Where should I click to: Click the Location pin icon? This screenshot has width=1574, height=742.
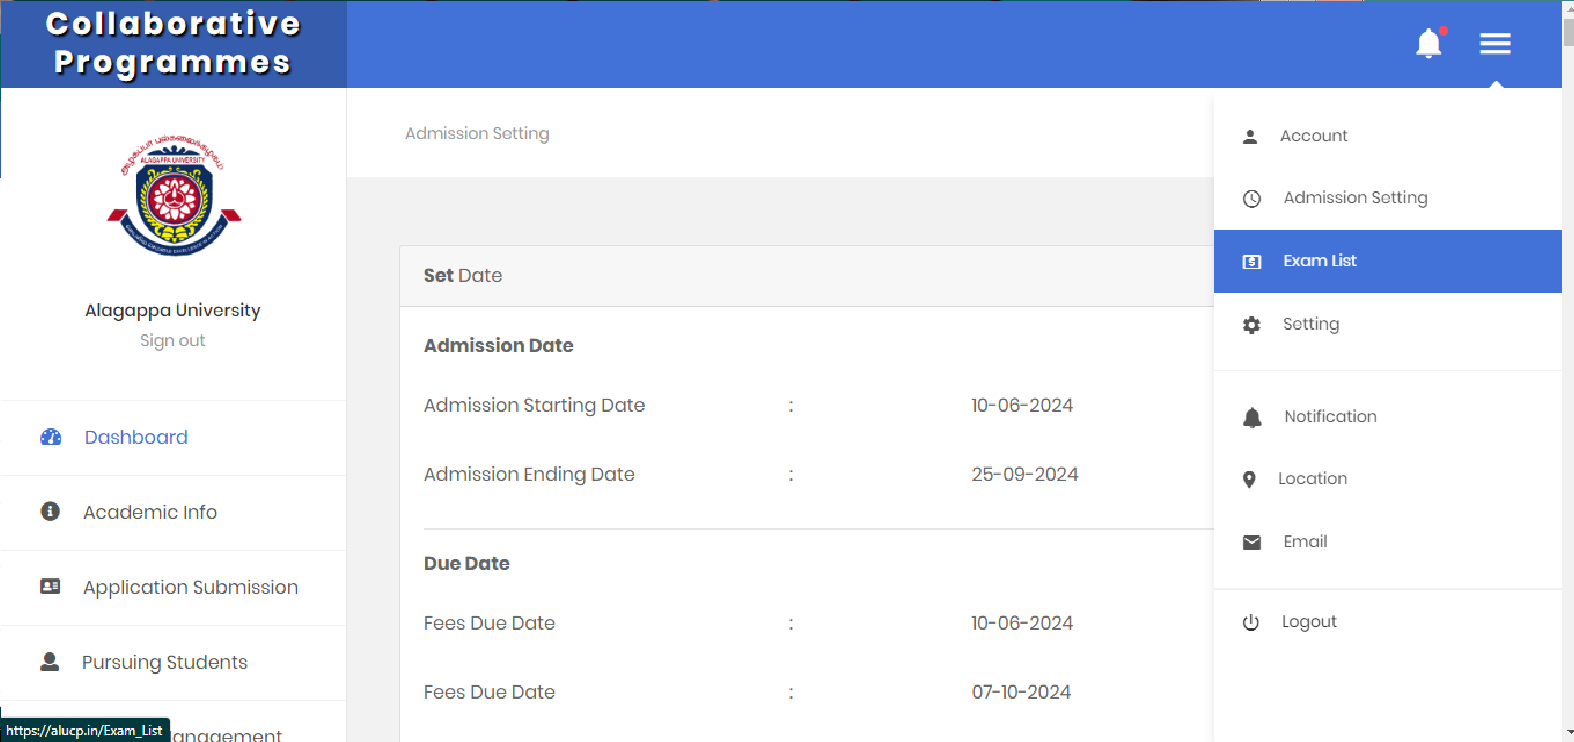pos(1249,479)
